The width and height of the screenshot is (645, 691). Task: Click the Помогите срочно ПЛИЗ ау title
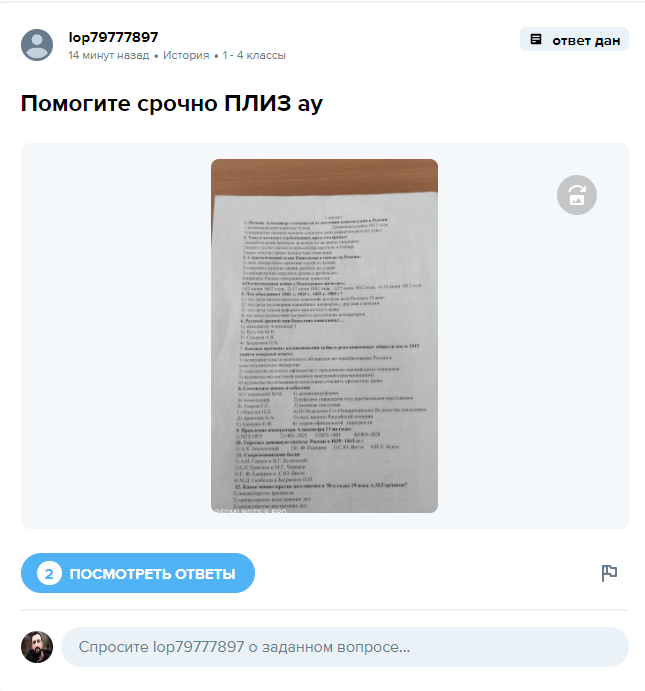pyautogui.click(x=172, y=104)
